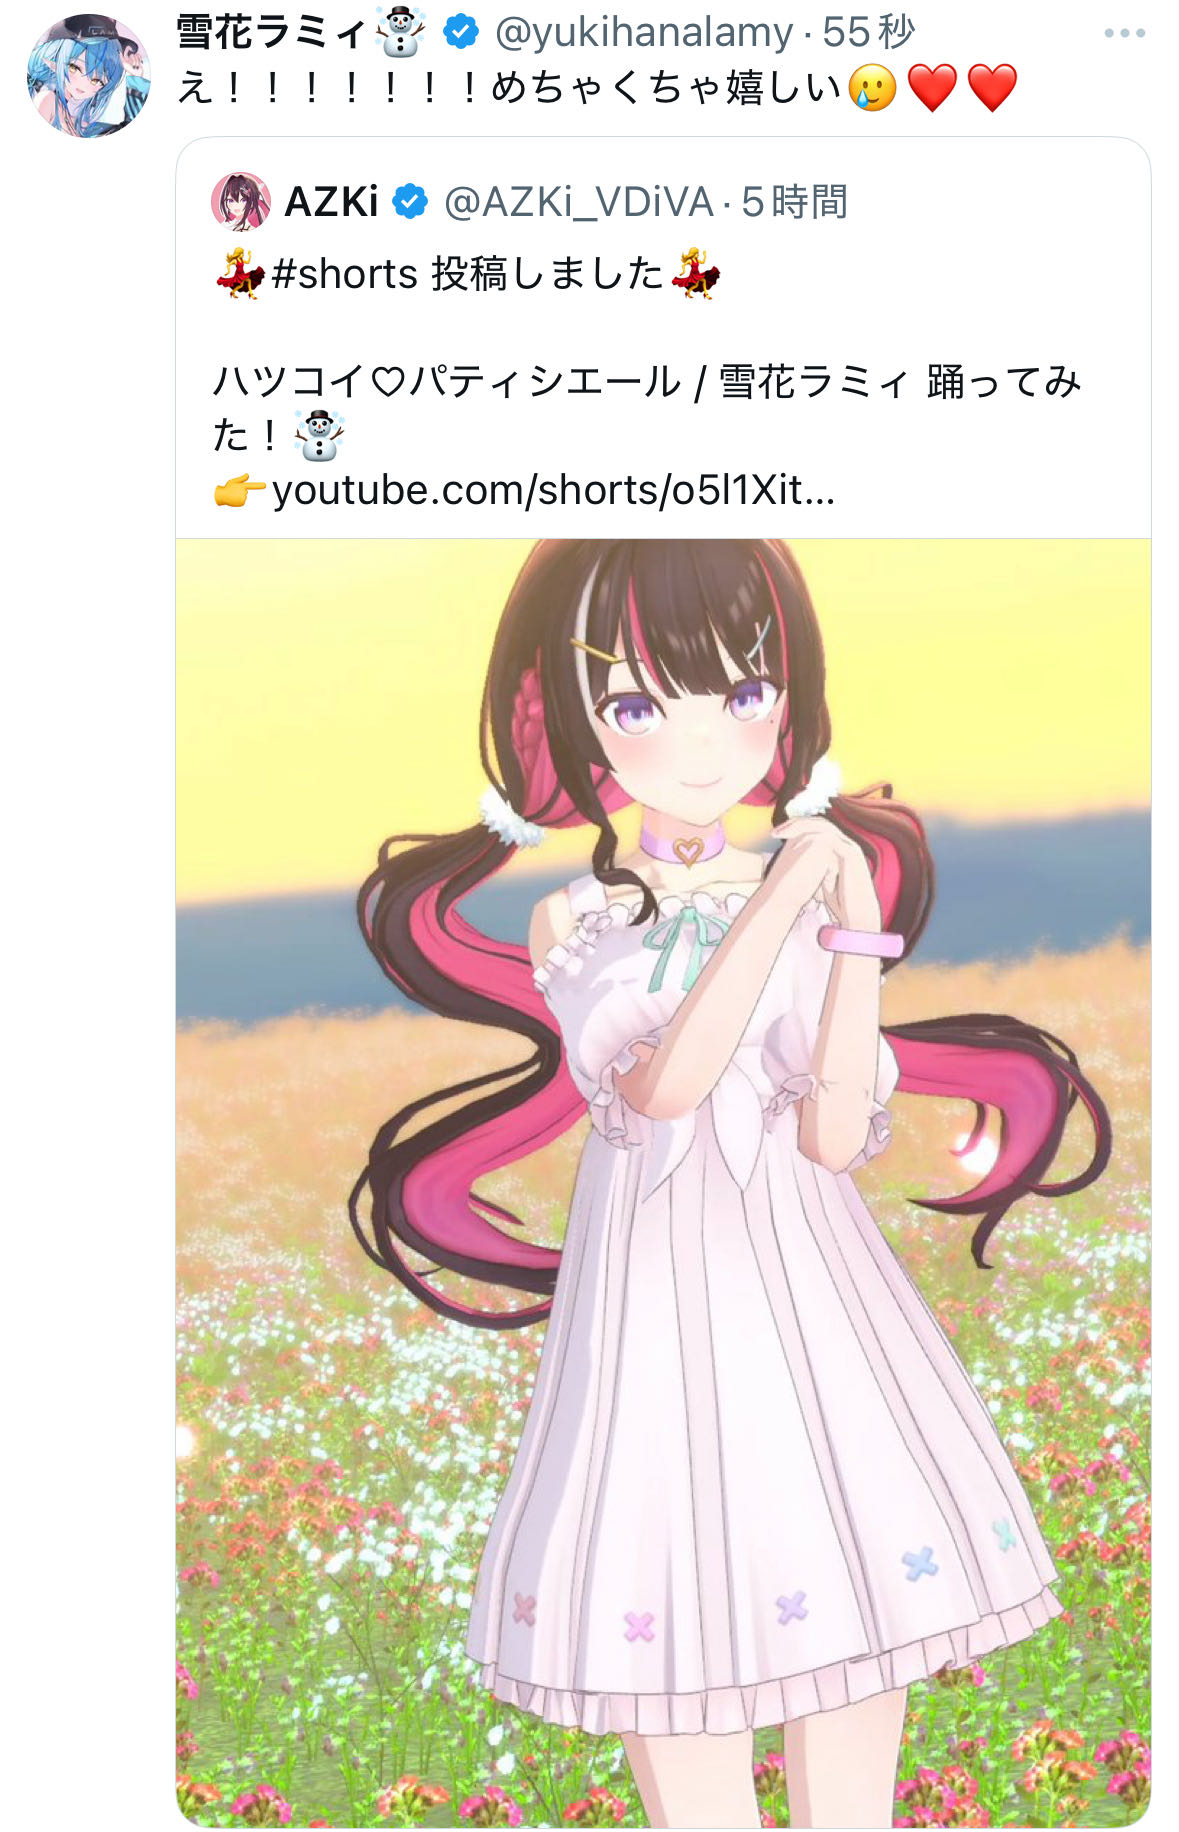Image resolution: width=1179 pixels, height=1832 pixels.
Task: Click AZKi's blue verified badge
Action: [409, 202]
